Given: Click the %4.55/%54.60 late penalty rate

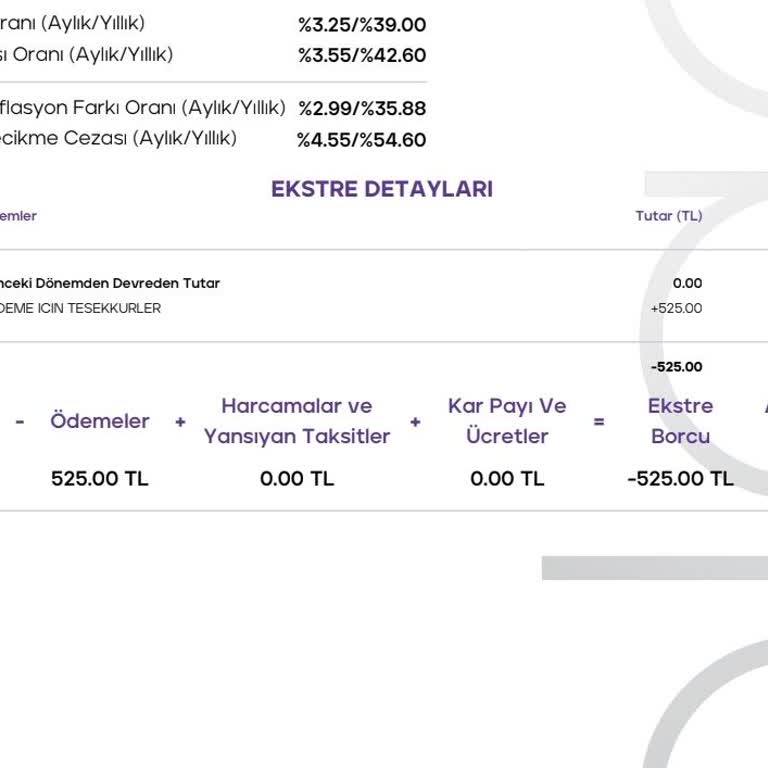Looking at the screenshot, I should (361, 140).
